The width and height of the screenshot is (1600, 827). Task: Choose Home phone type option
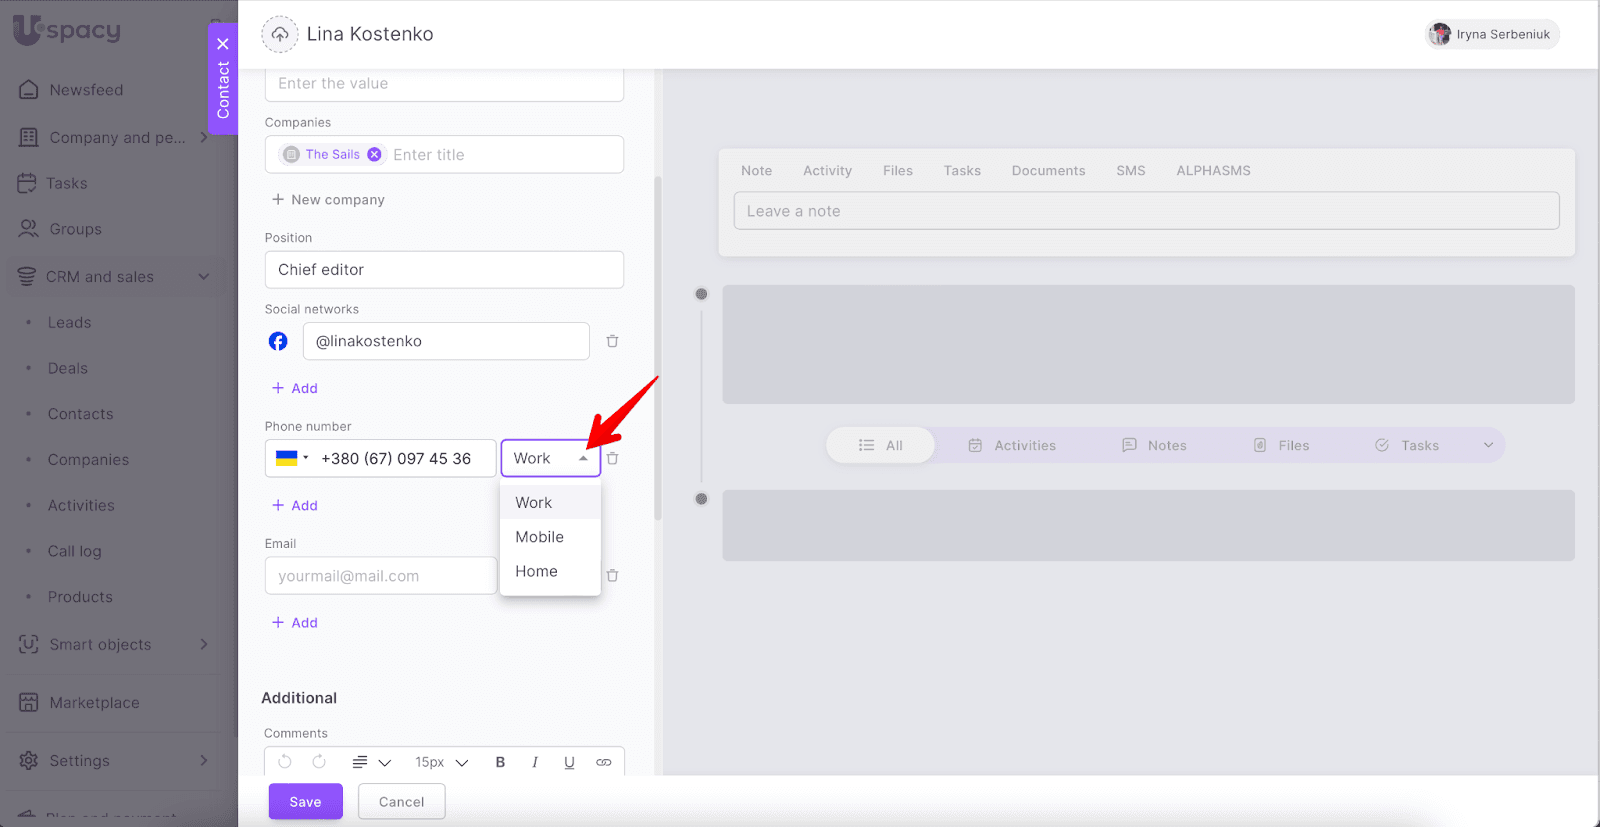[537, 571]
